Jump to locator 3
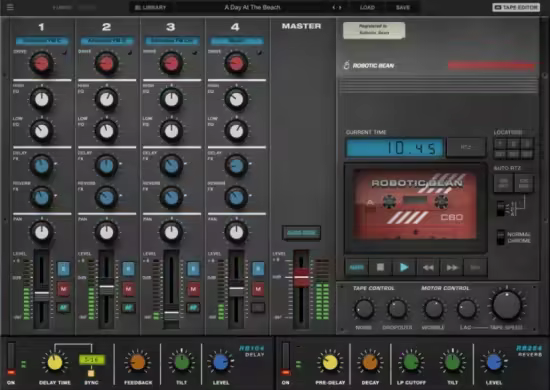 [527, 143]
